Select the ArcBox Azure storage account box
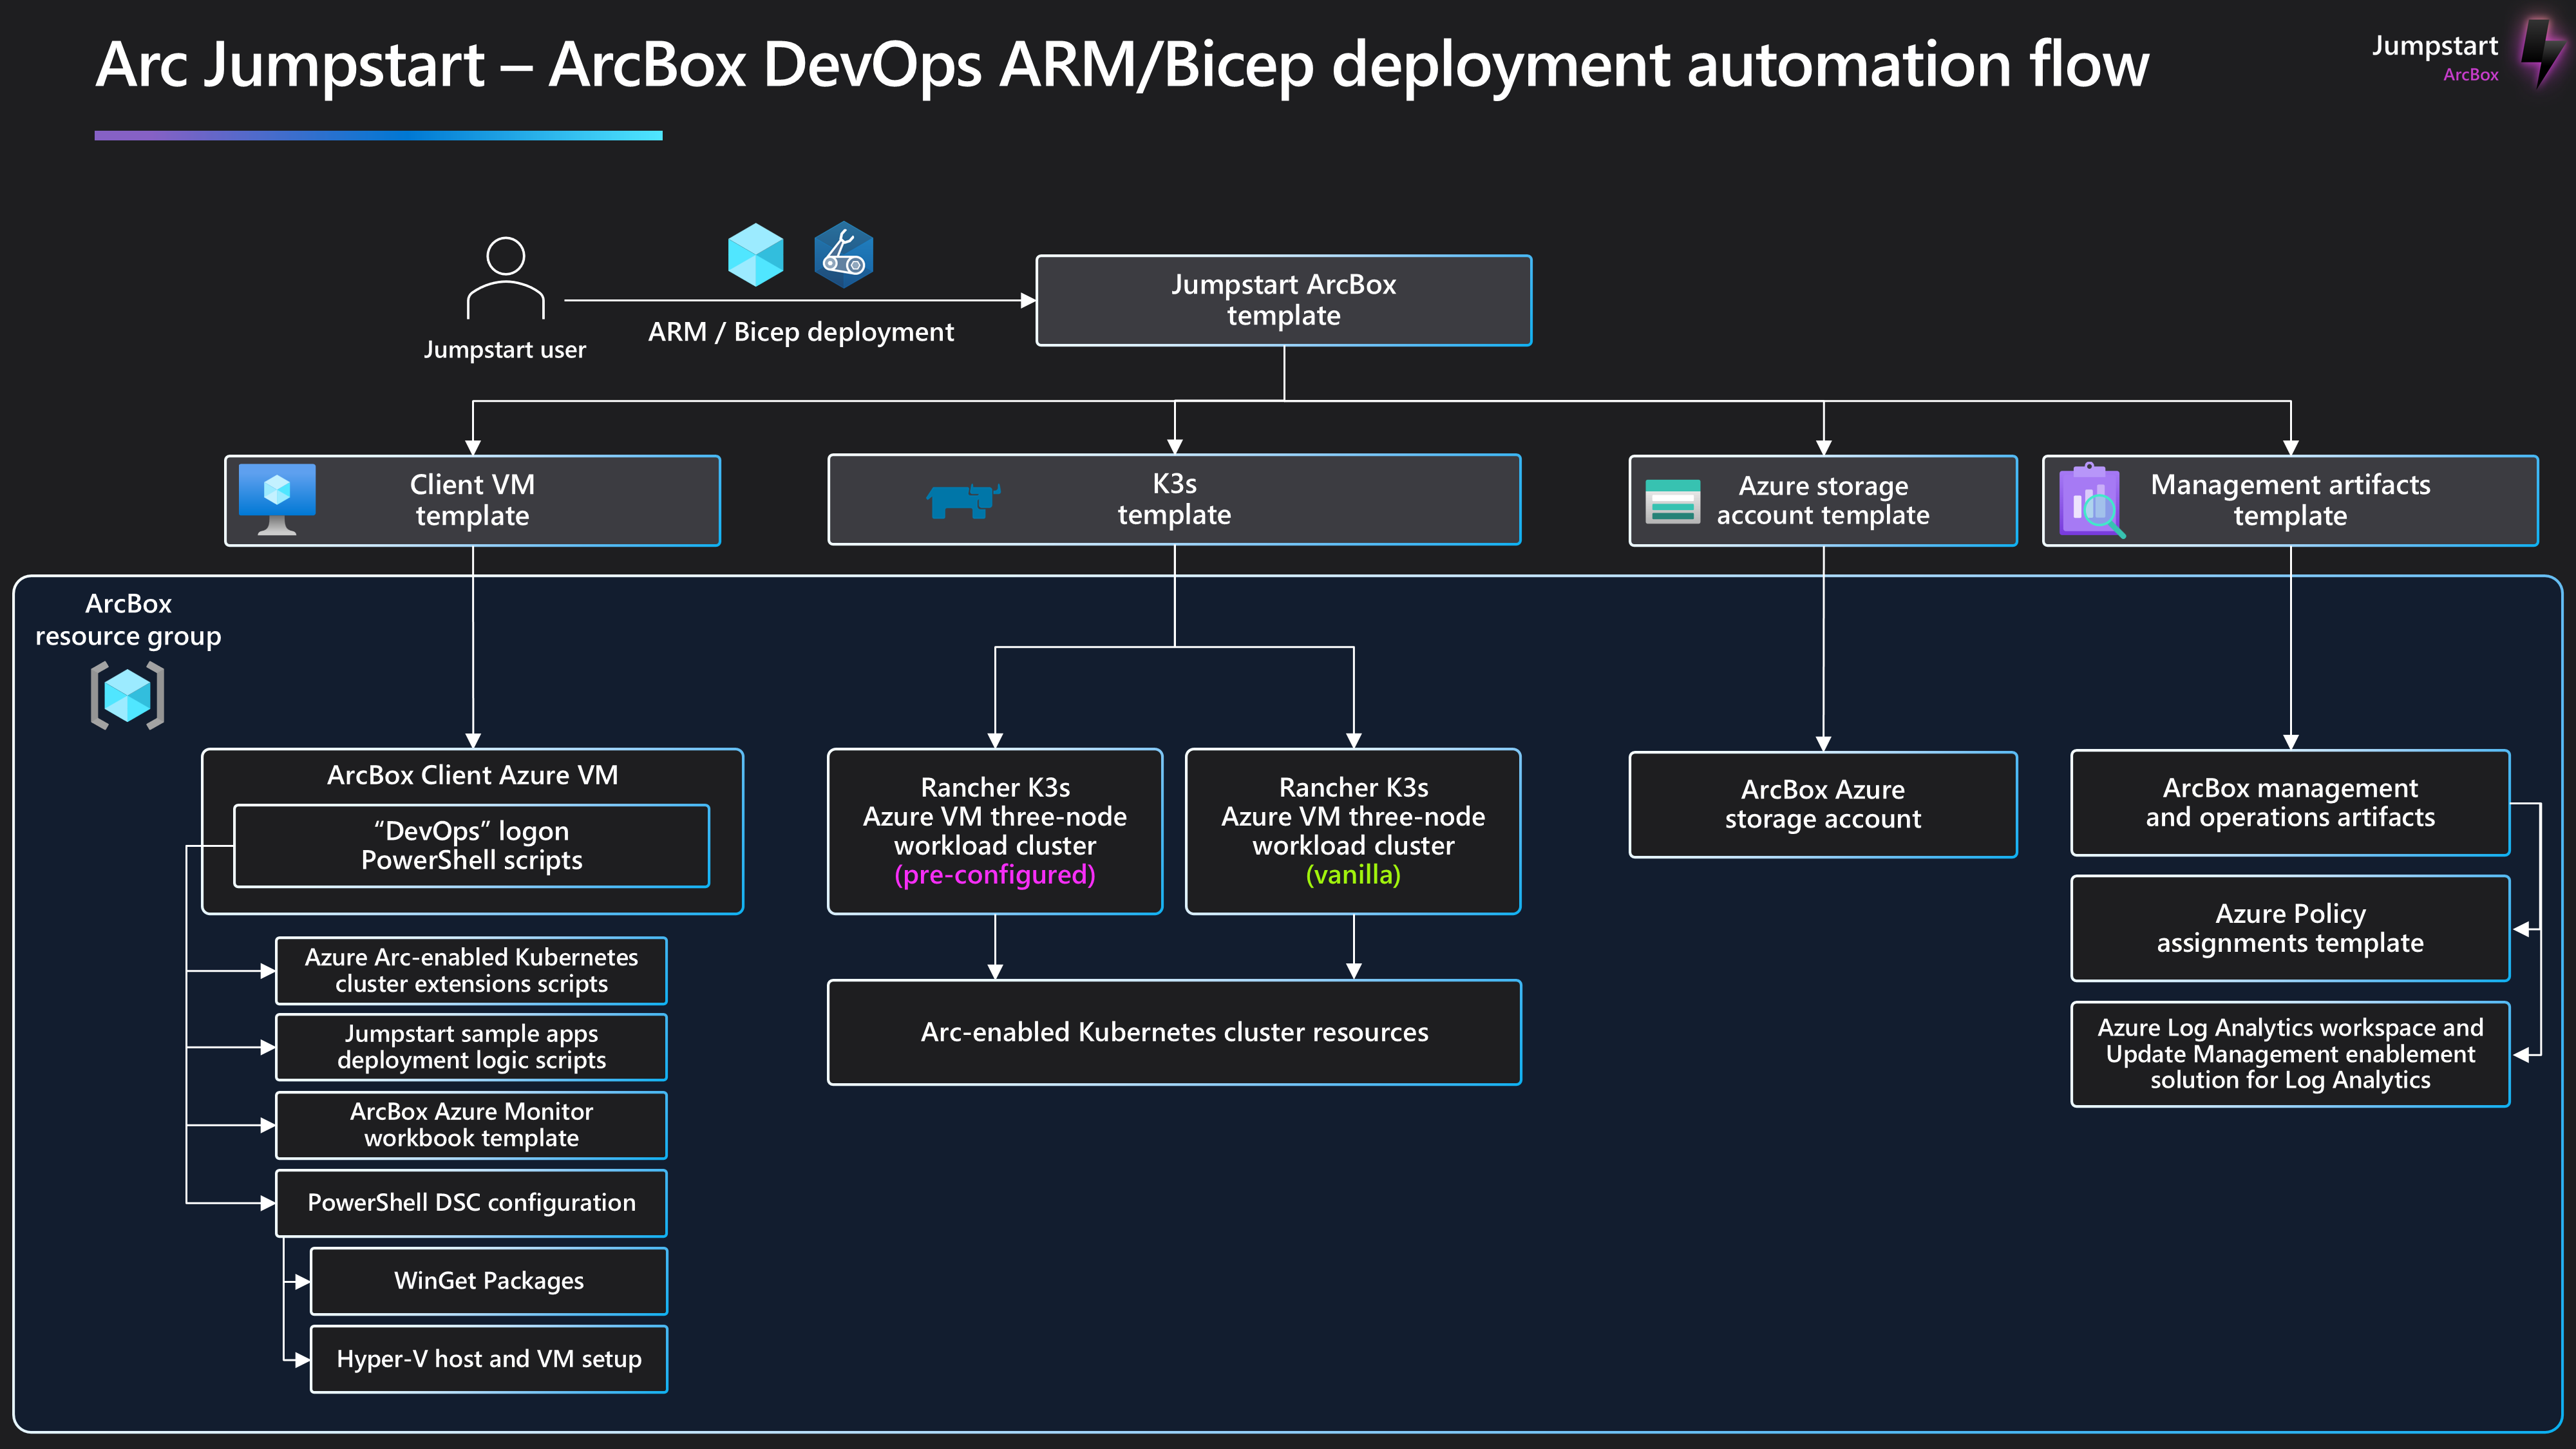Screen dimensions: 2576x1449 click(1822, 804)
